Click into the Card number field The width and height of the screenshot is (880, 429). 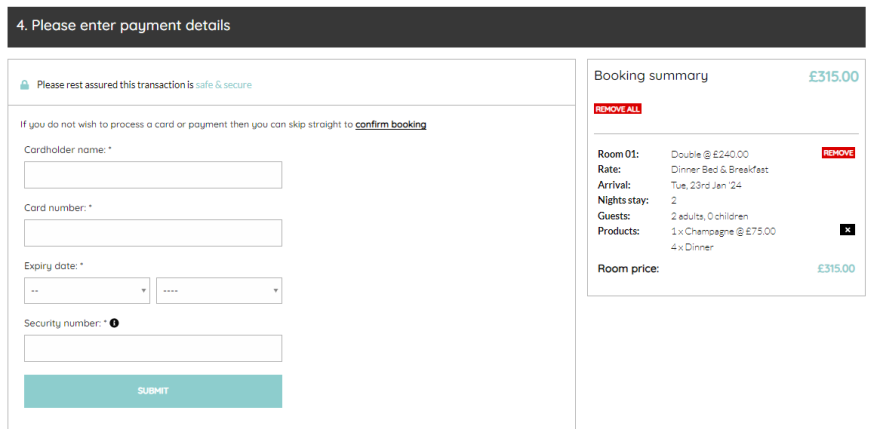click(153, 233)
